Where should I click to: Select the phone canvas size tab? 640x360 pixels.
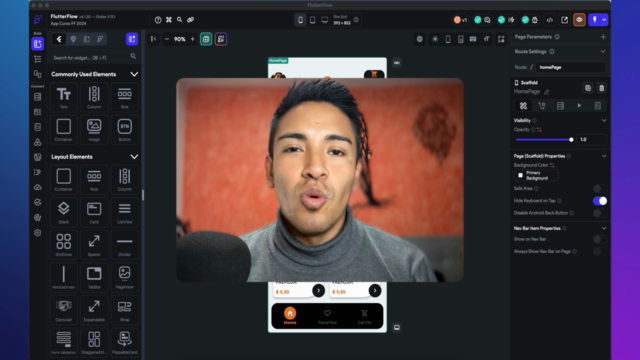pos(300,20)
